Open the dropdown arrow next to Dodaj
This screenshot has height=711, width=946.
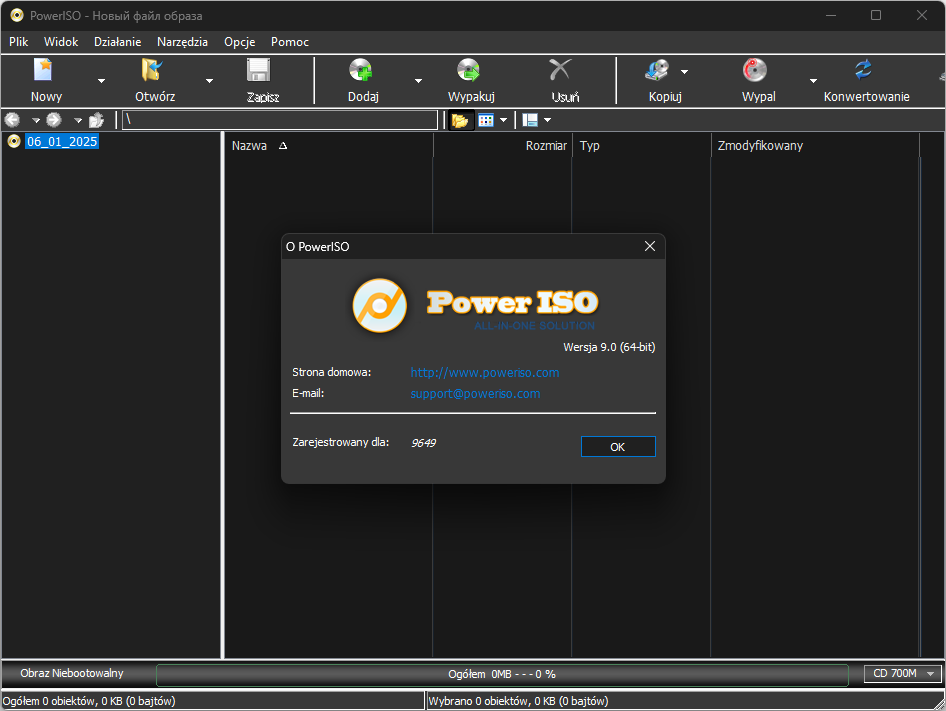(418, 81)
